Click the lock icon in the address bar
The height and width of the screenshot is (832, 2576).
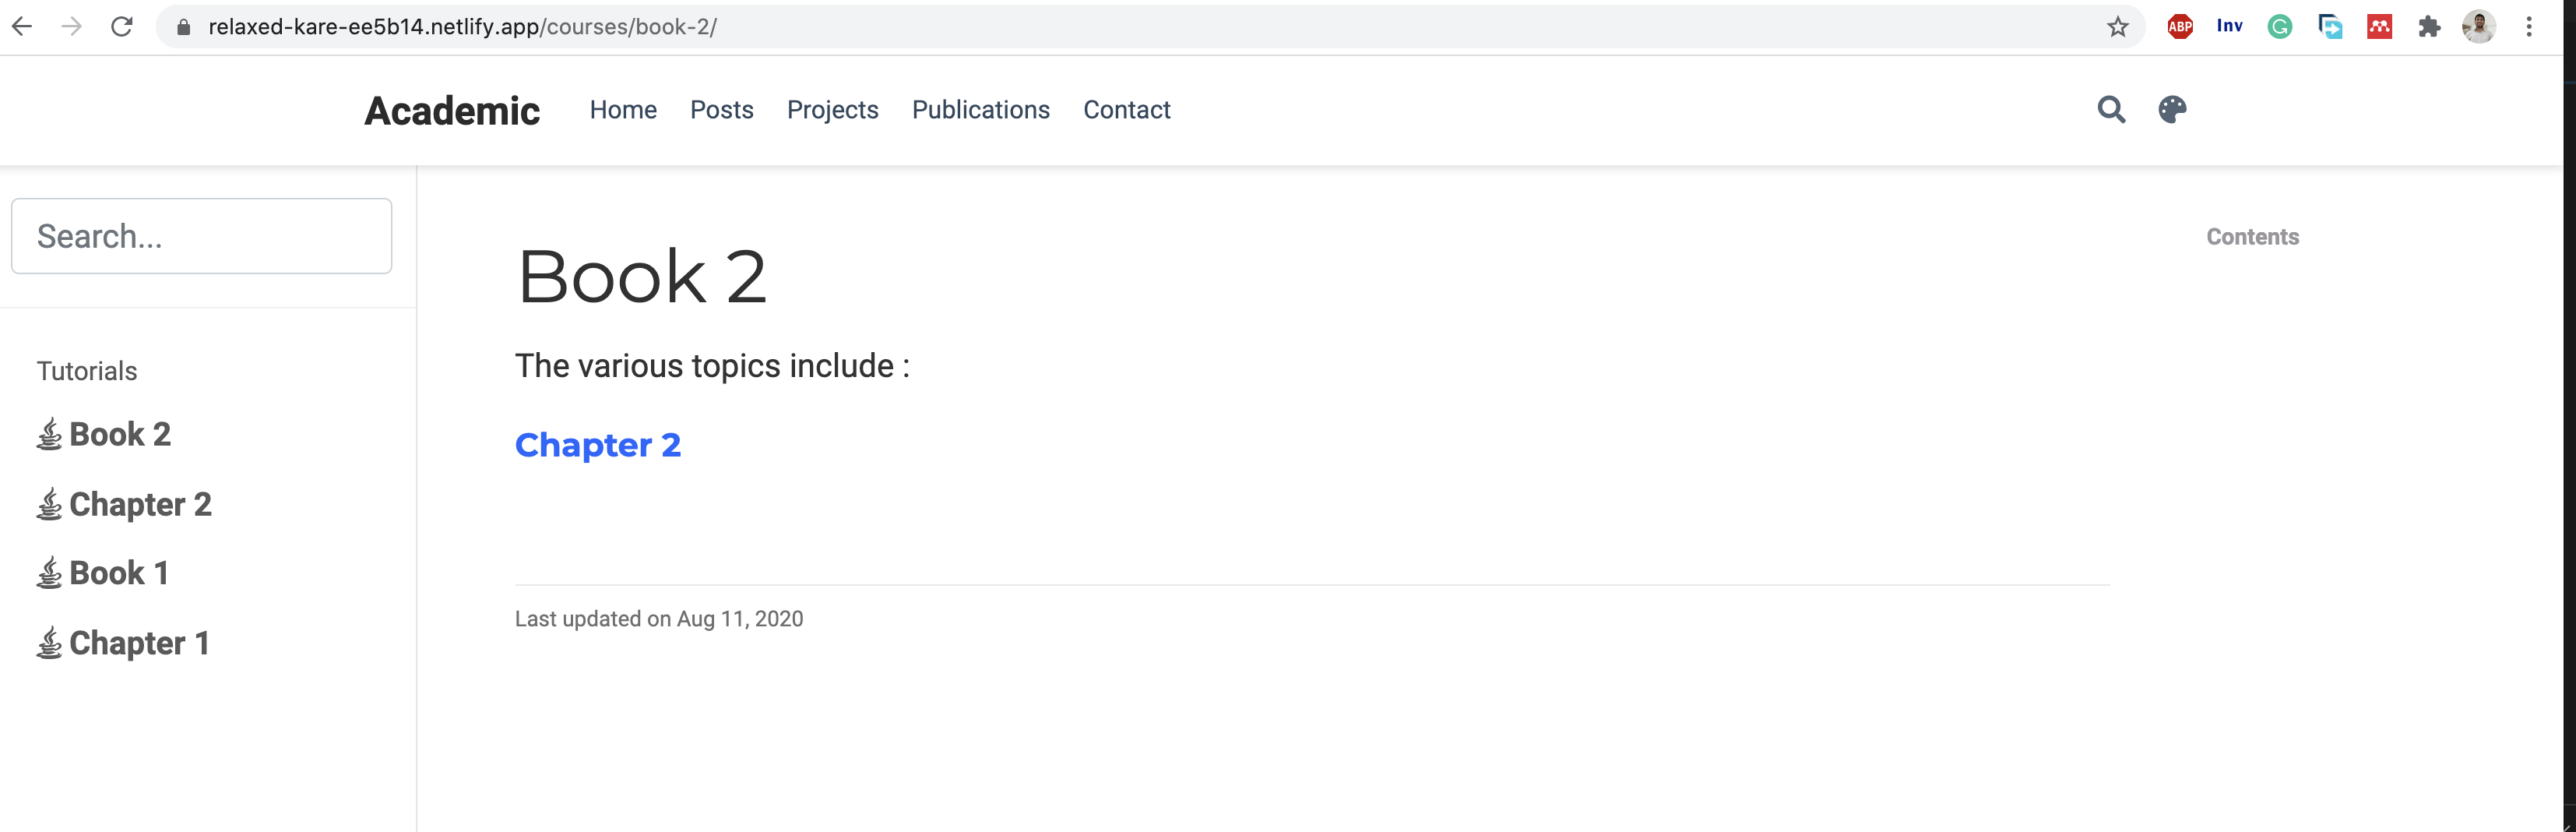183,26
